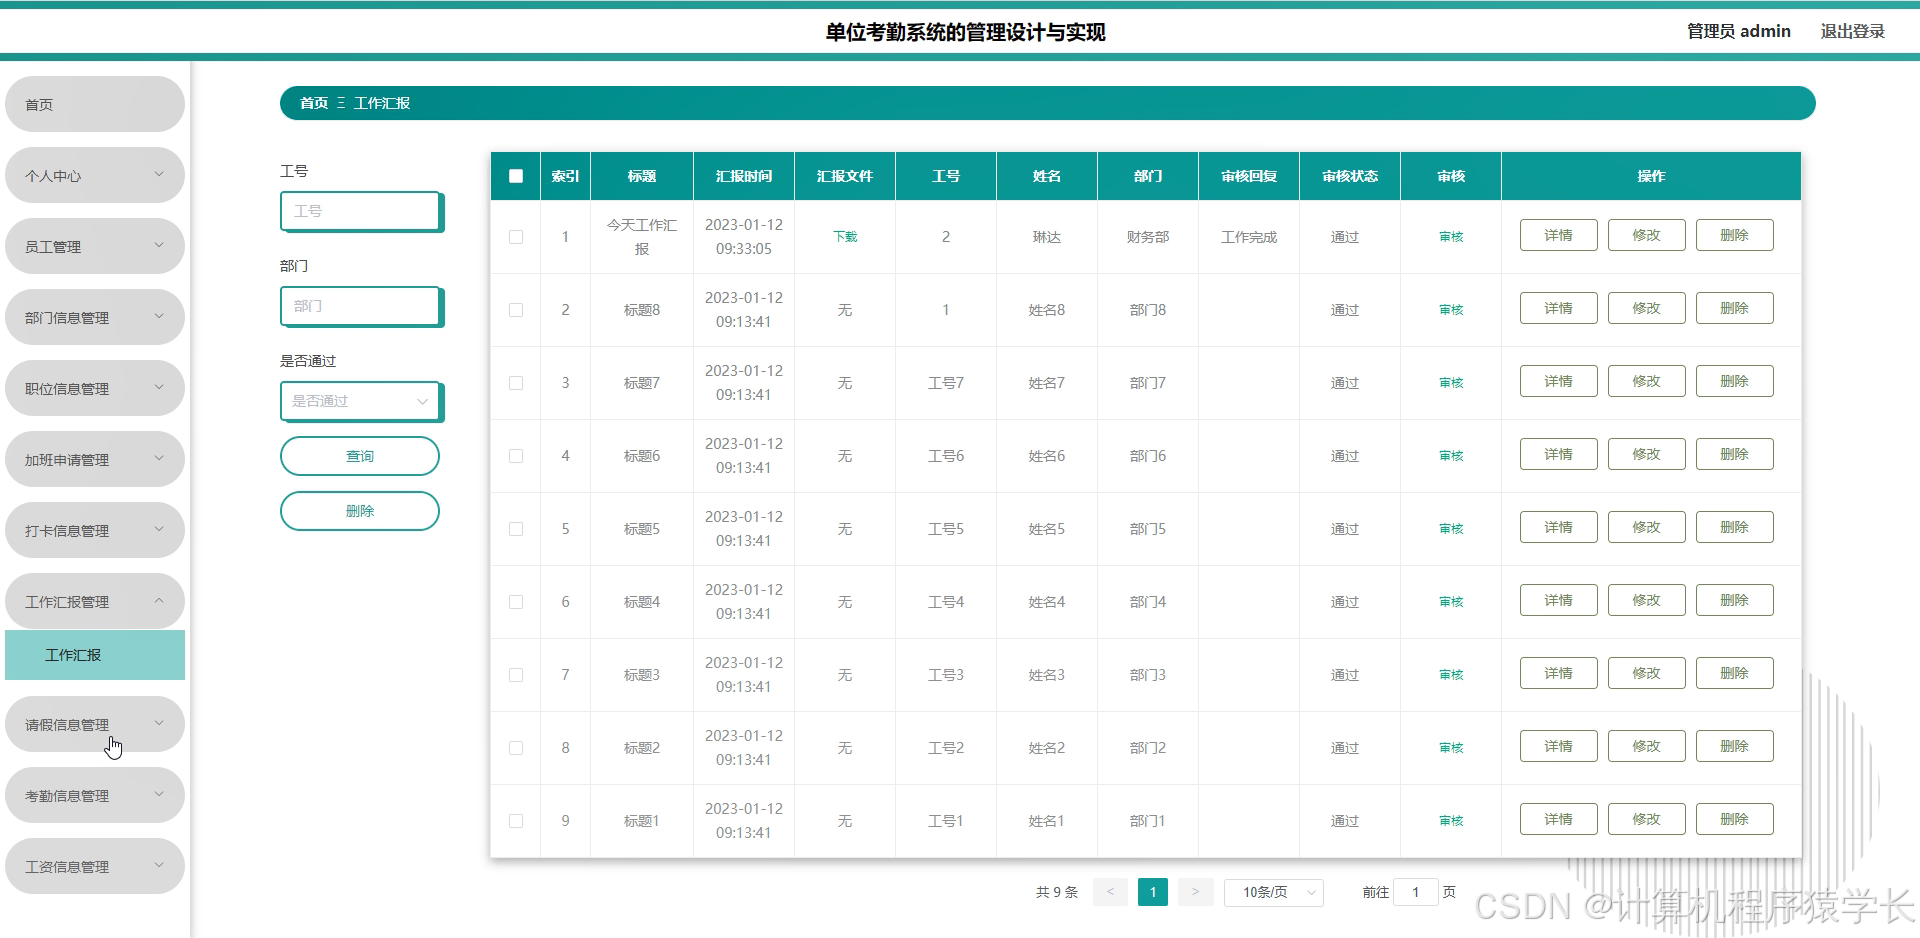Screen dimensions: 1920x938
Task: Click 审核 on row for 琳达
Action: pos(1450,237)
